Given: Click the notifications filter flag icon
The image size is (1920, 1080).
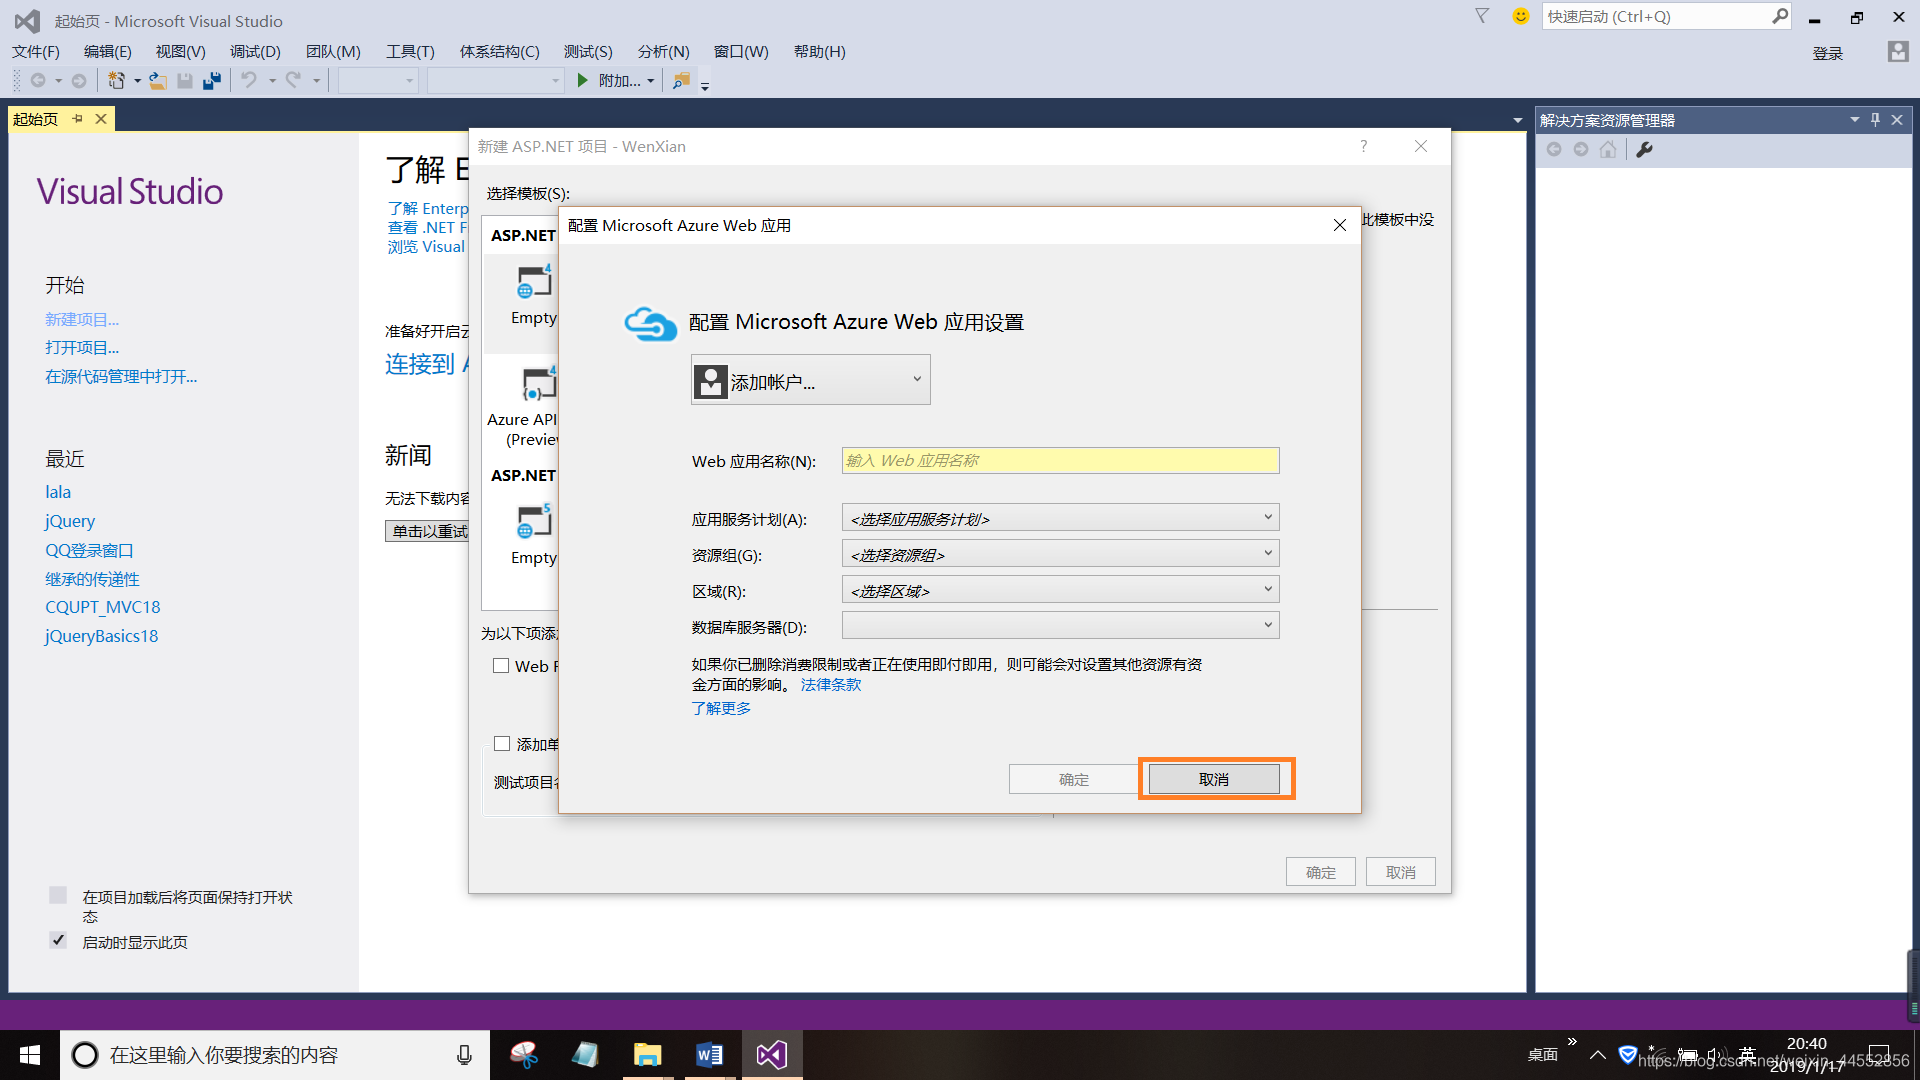Looking at the screenshot, I should coord(1482,16).
